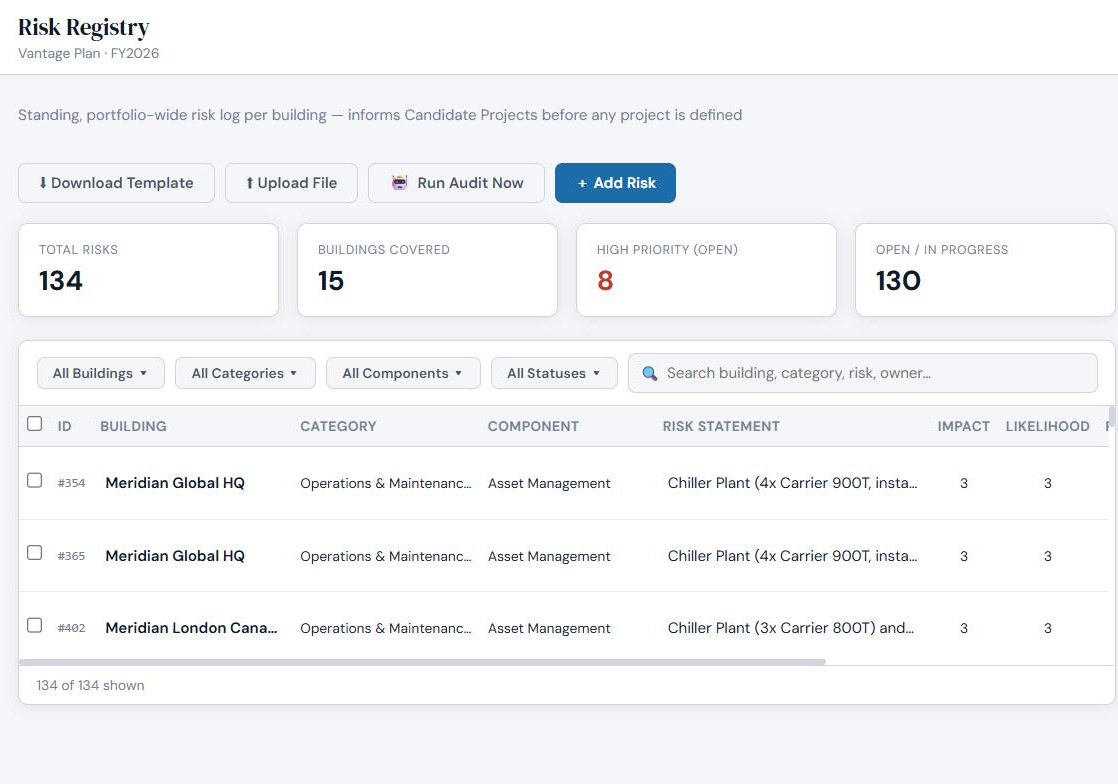Image resolution: width=1118 pixels, height=784 pixels.
Task: Click into the search building, category field
Action: [x=863, y=373]
